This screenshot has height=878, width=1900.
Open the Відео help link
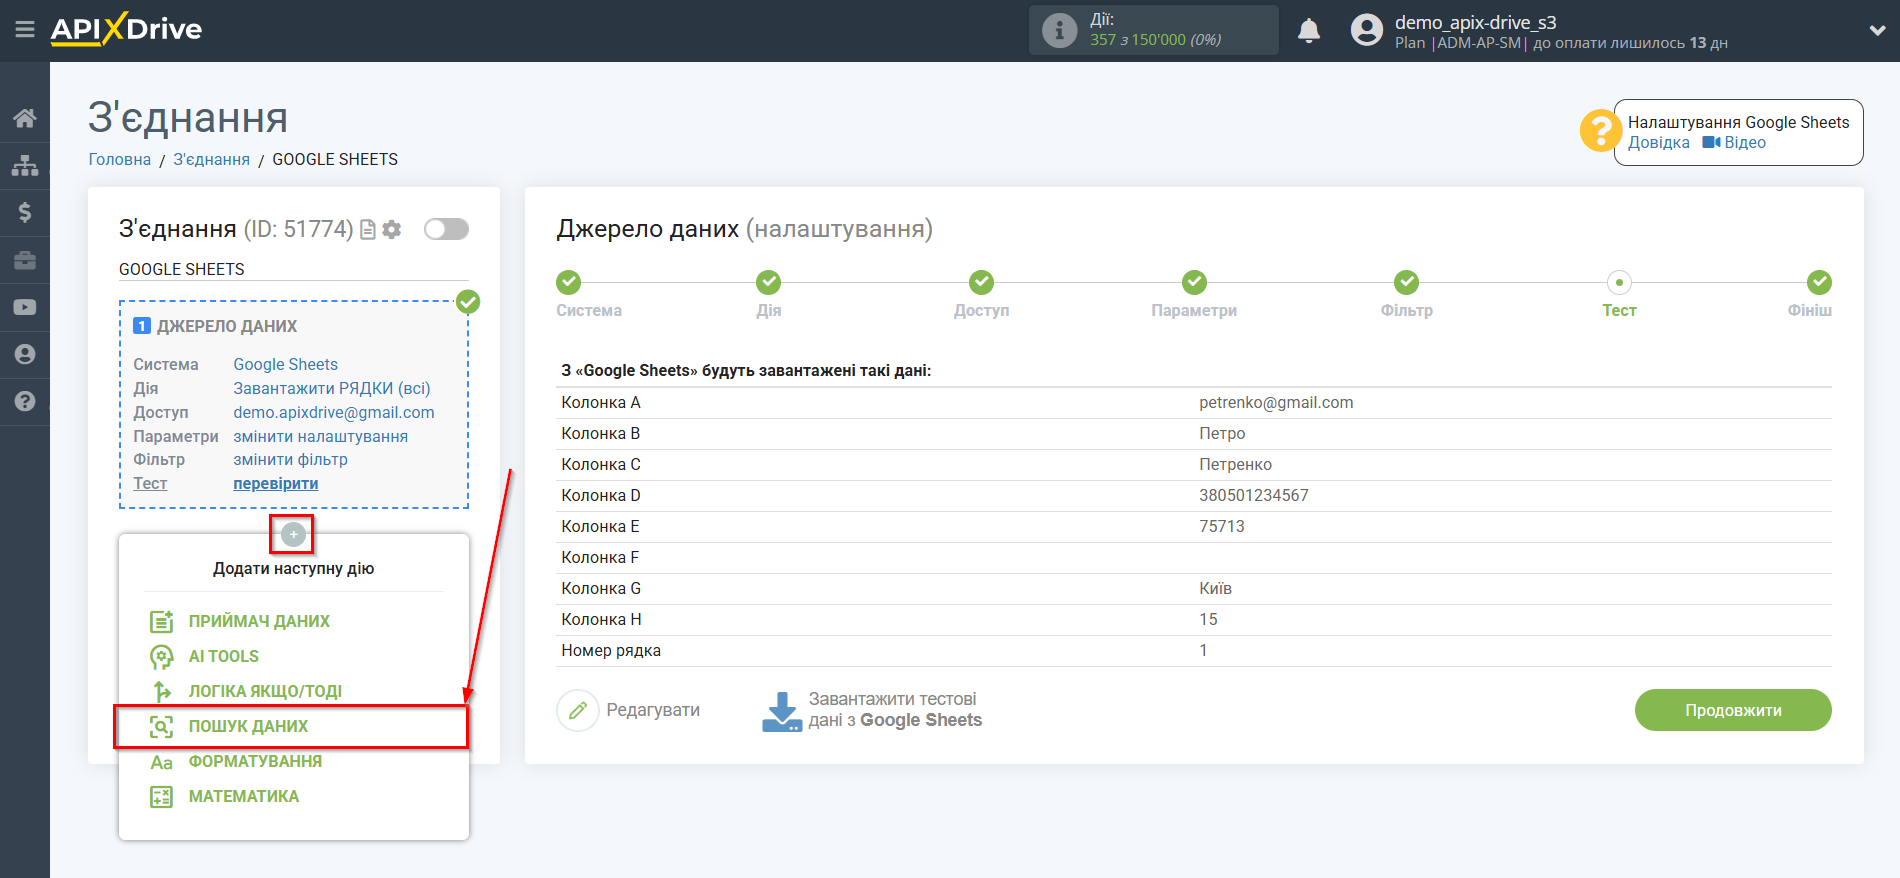[1735, 142]
